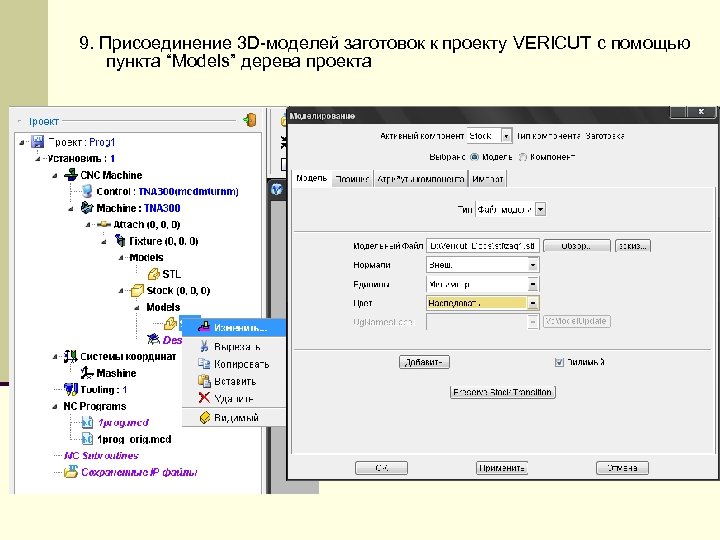Select Сохраненные IP файлы tree item
The height and width of the screenshot is (540, 720).
click(139, 472)
